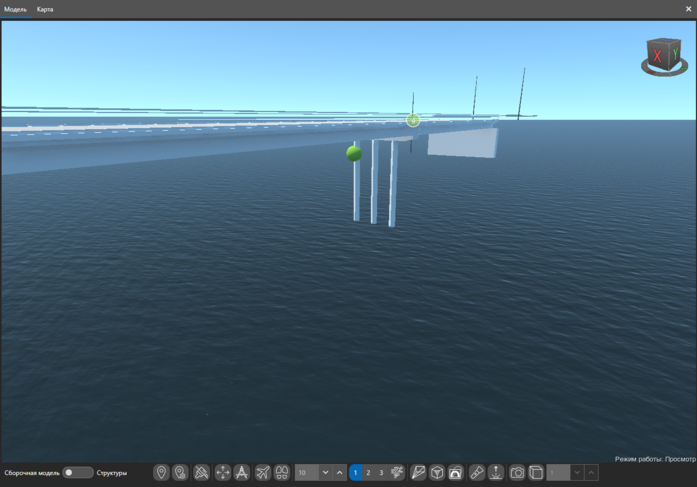697x487 pixels.
Task: Open the disabled dropdown at toolbar right end
Action: 577,472
